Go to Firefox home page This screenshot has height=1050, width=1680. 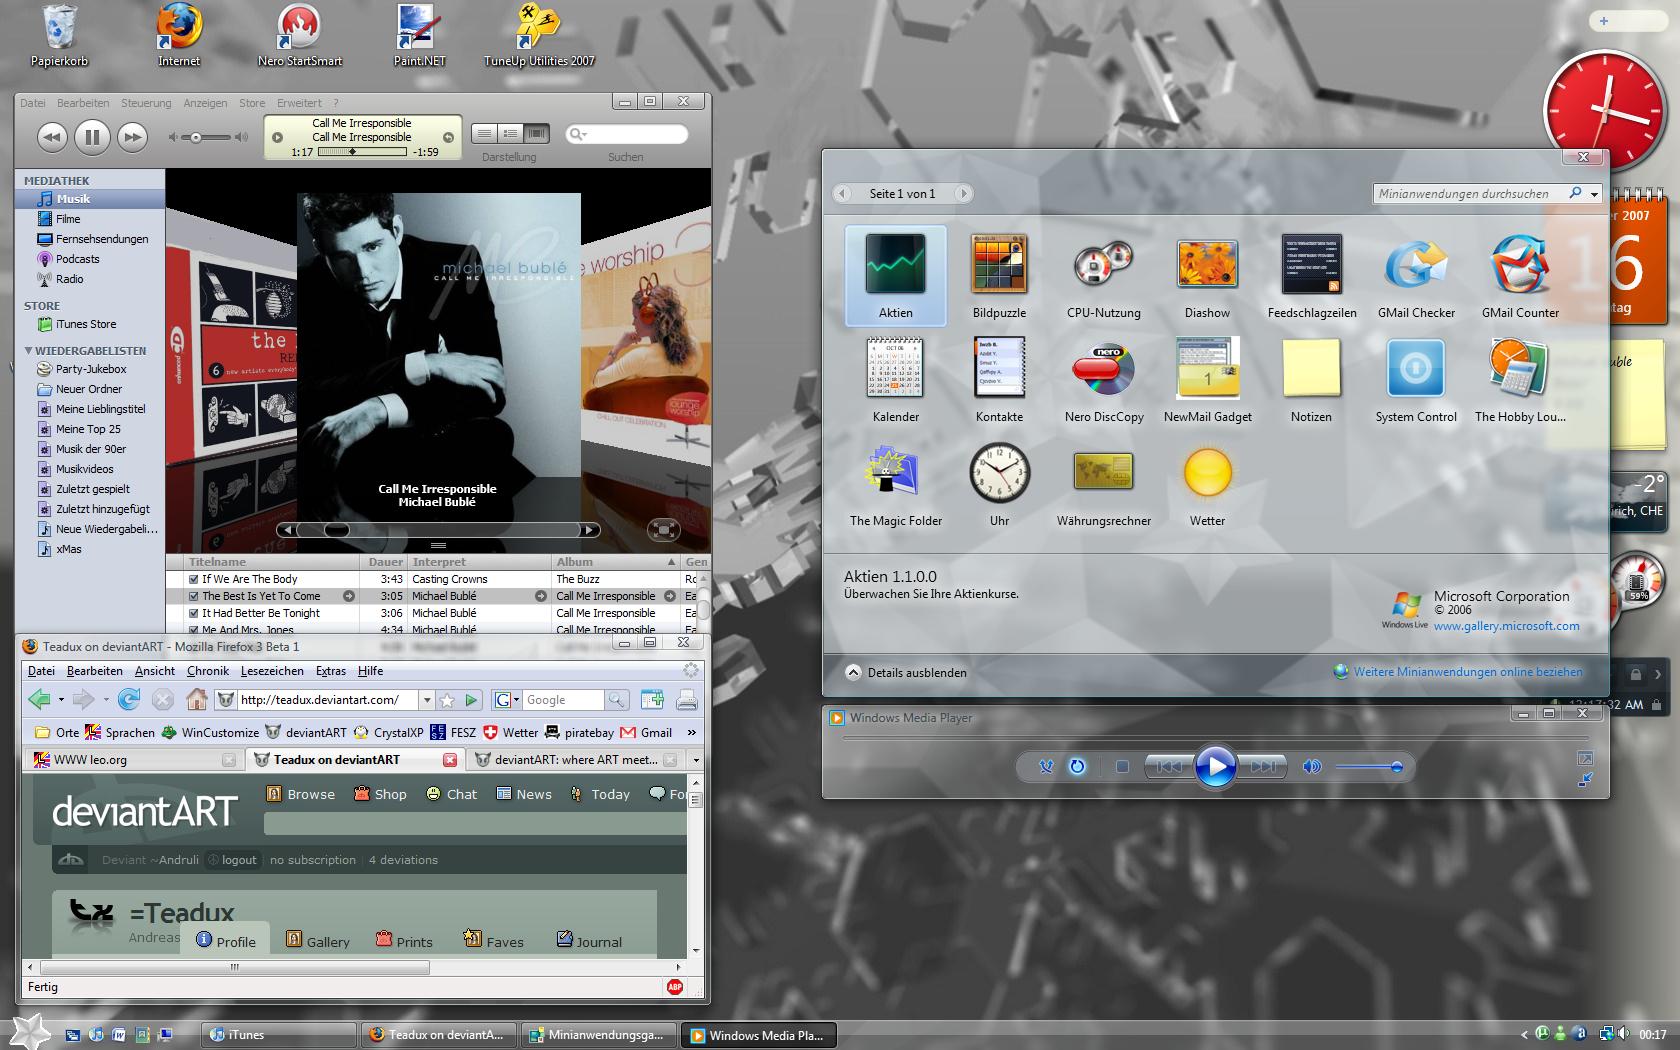tap(197, 700)
